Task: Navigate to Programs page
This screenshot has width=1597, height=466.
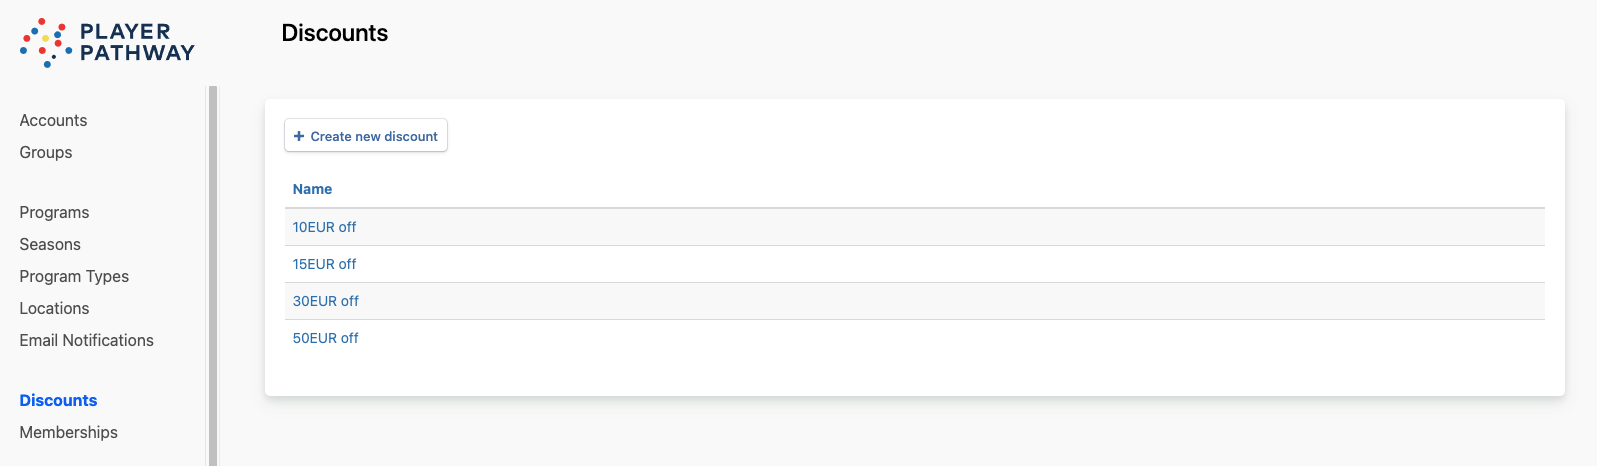Action: 54,212
